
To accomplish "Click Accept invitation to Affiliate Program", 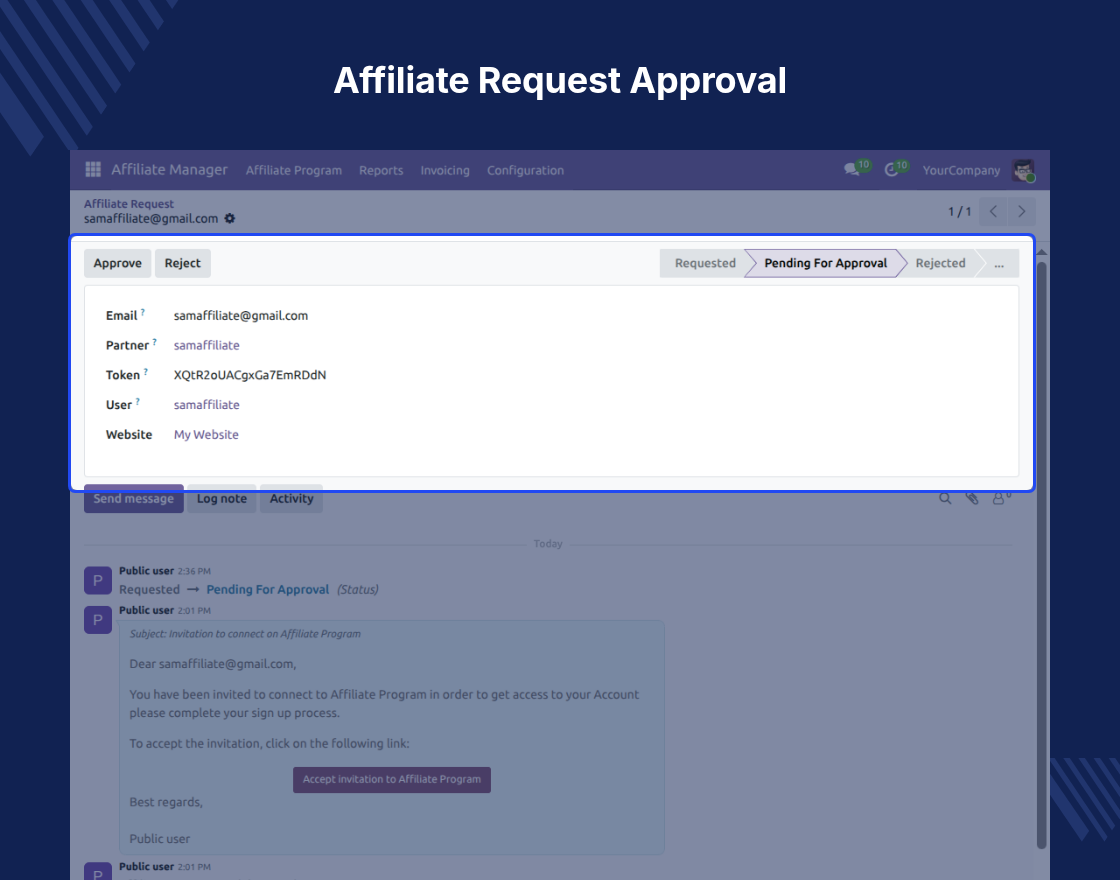I will coord(391,779).
